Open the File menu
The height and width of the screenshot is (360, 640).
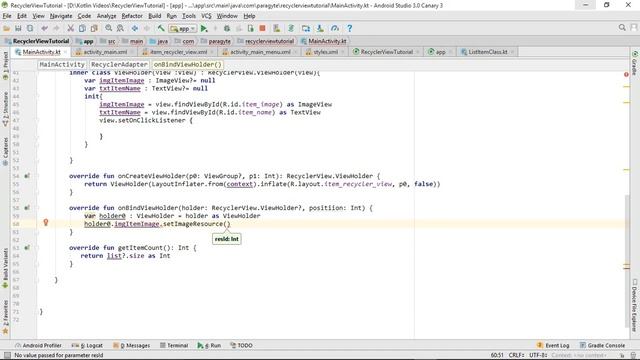(x=7, y=16)
